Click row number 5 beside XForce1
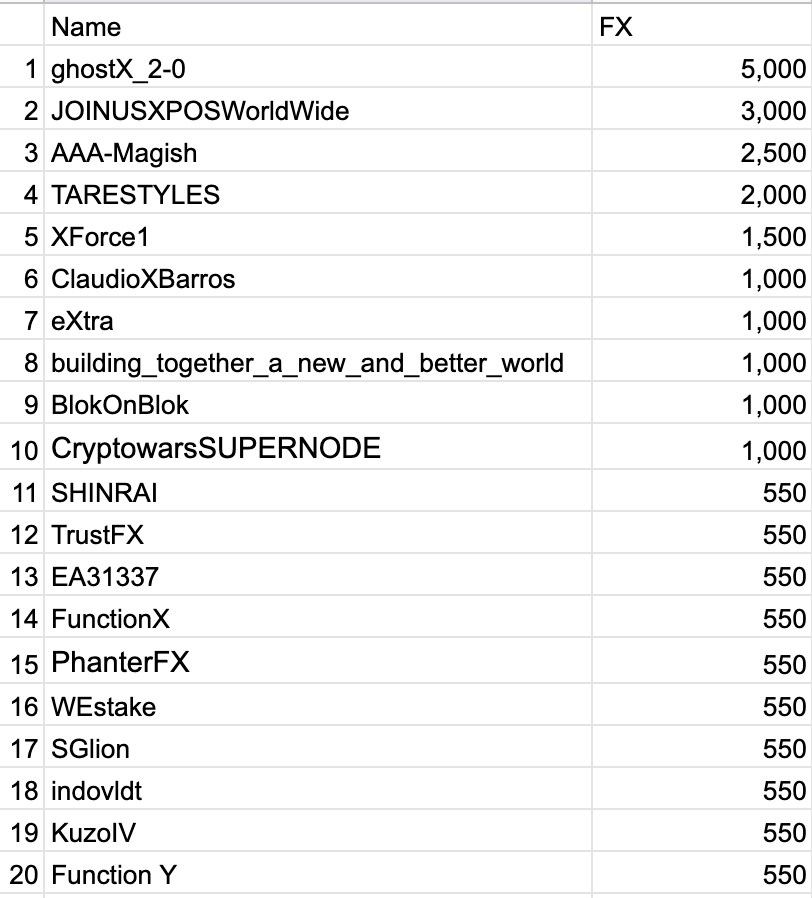Screen dimensions: 812x898 (x=22, y=235)
